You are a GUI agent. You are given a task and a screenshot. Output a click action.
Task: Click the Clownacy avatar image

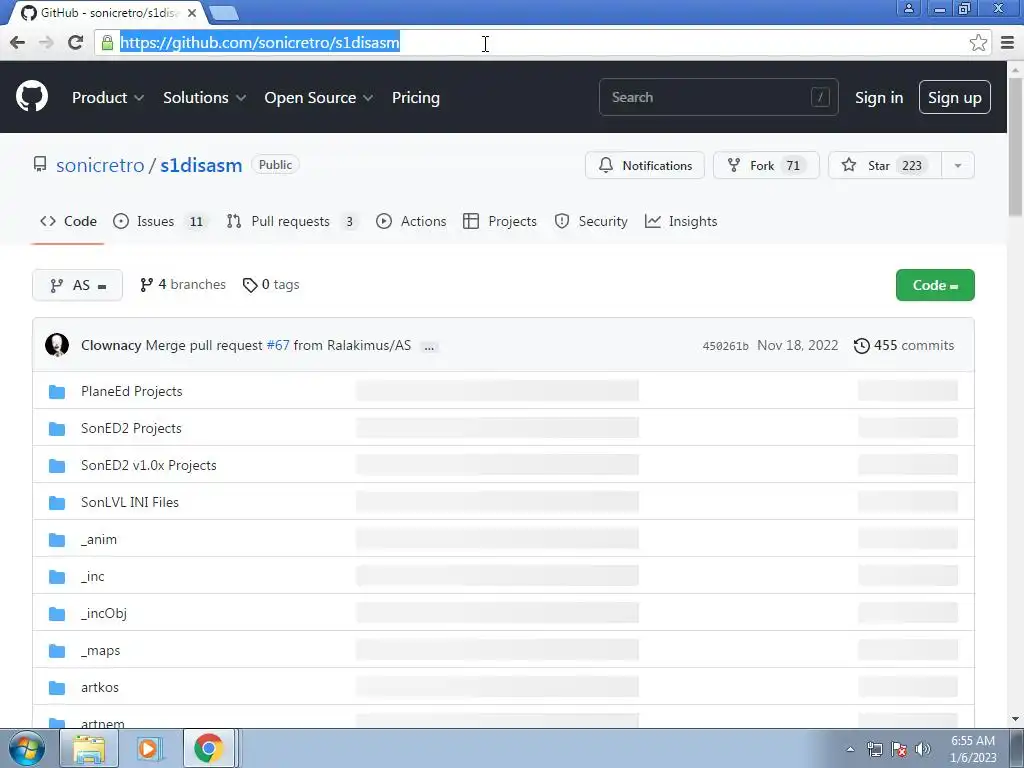57,345
